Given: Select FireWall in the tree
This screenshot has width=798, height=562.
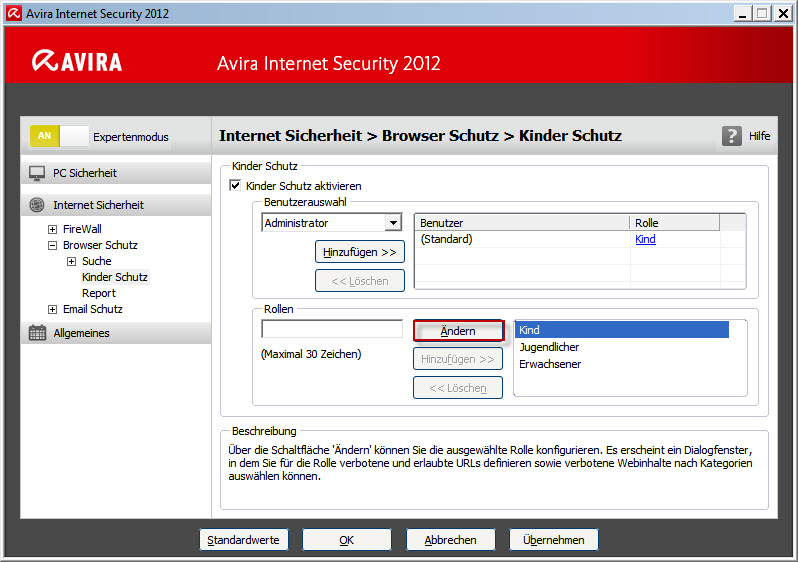Looking at the screenshot, I should pyautogui.click(x=82, y=229).
